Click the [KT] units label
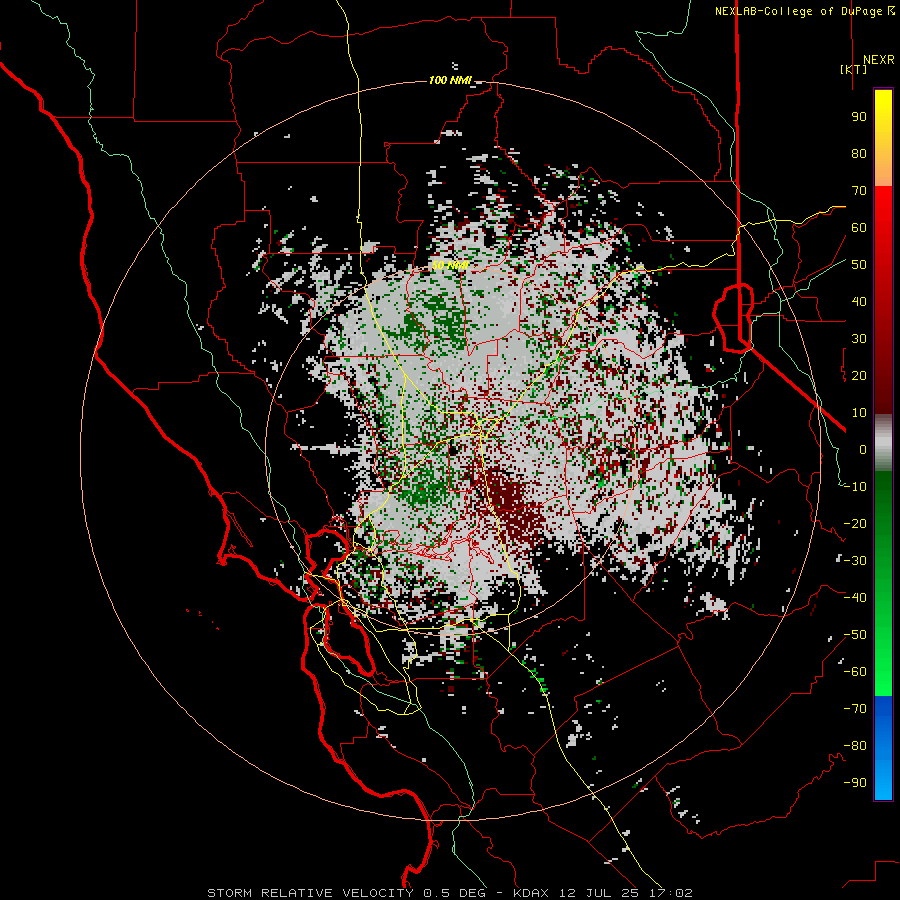The height and width of the screenshot is (900, 900). coord(854,69)
